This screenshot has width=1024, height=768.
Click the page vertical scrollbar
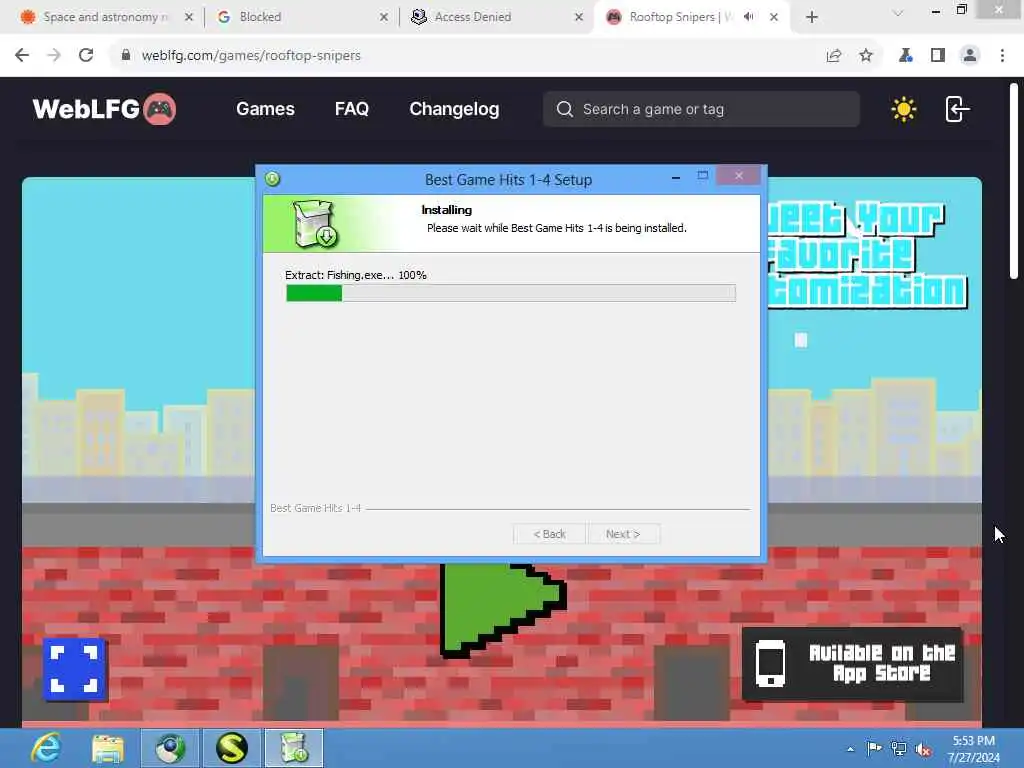click(1014, 182)
